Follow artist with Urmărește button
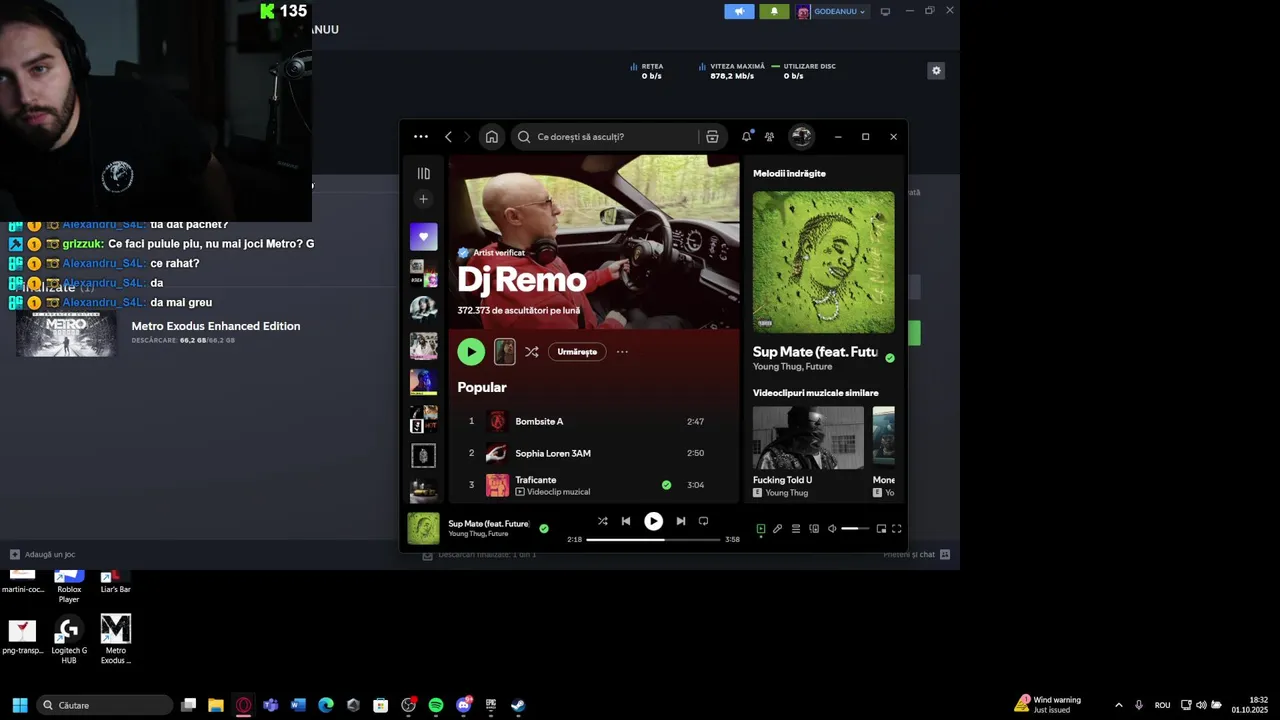The height and width of the screenshot is (720, 1280). coord(577,352)
